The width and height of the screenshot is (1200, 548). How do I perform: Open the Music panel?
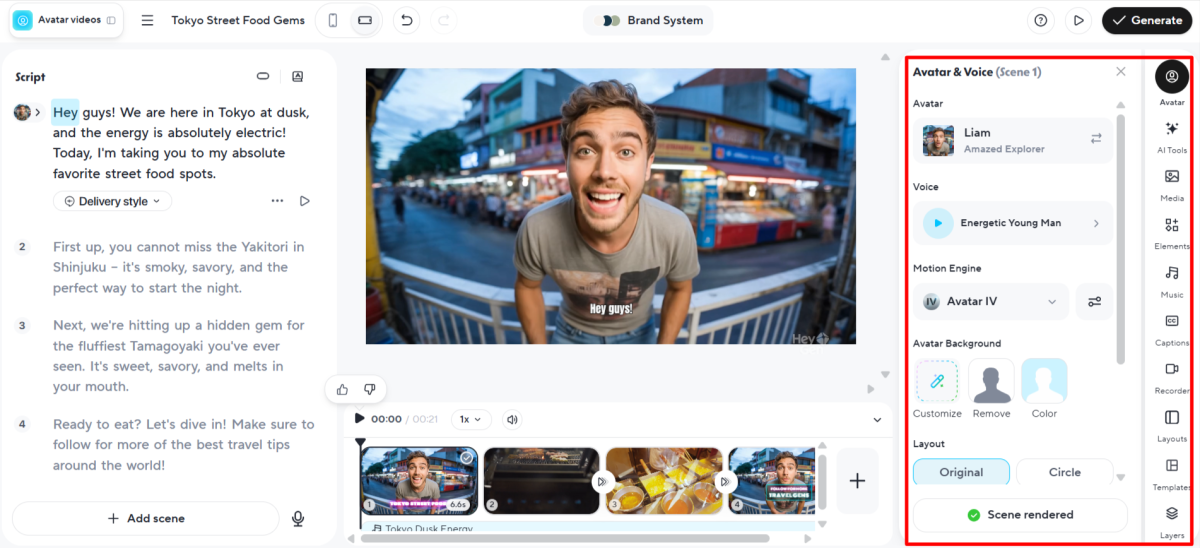(x=1172, y=281)
